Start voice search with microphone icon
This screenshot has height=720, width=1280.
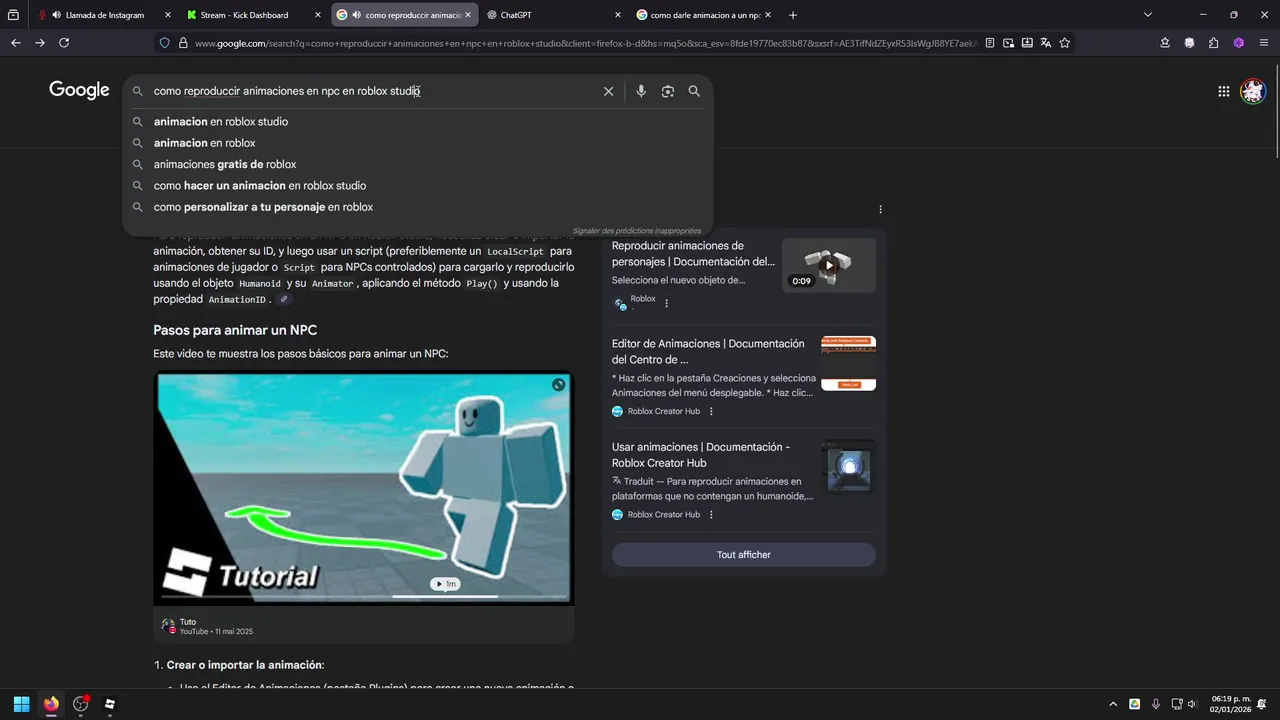641,91
